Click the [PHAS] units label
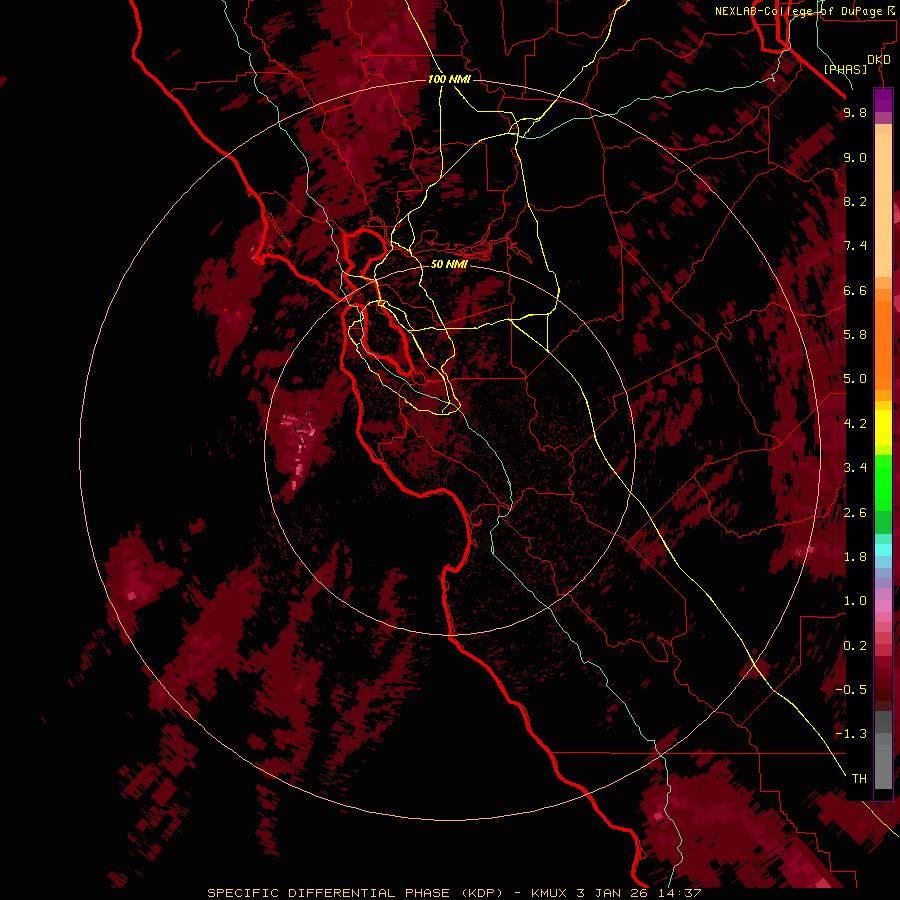 845,70
